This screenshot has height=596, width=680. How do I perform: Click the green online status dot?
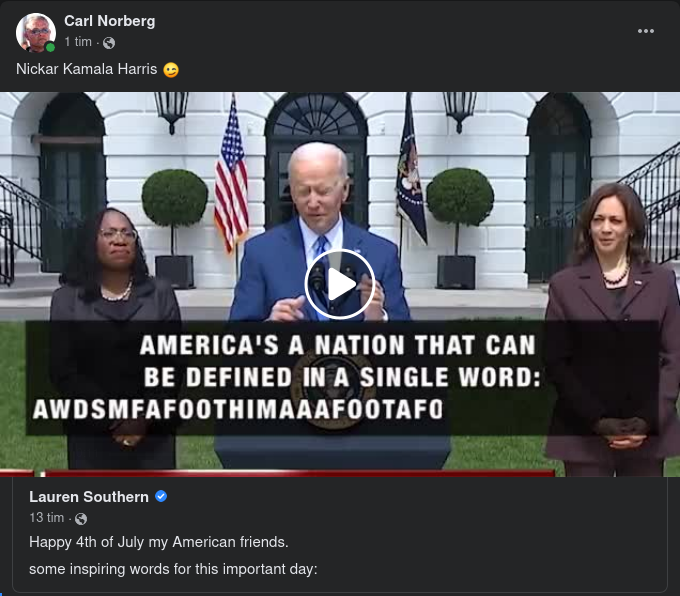(50, 47)
